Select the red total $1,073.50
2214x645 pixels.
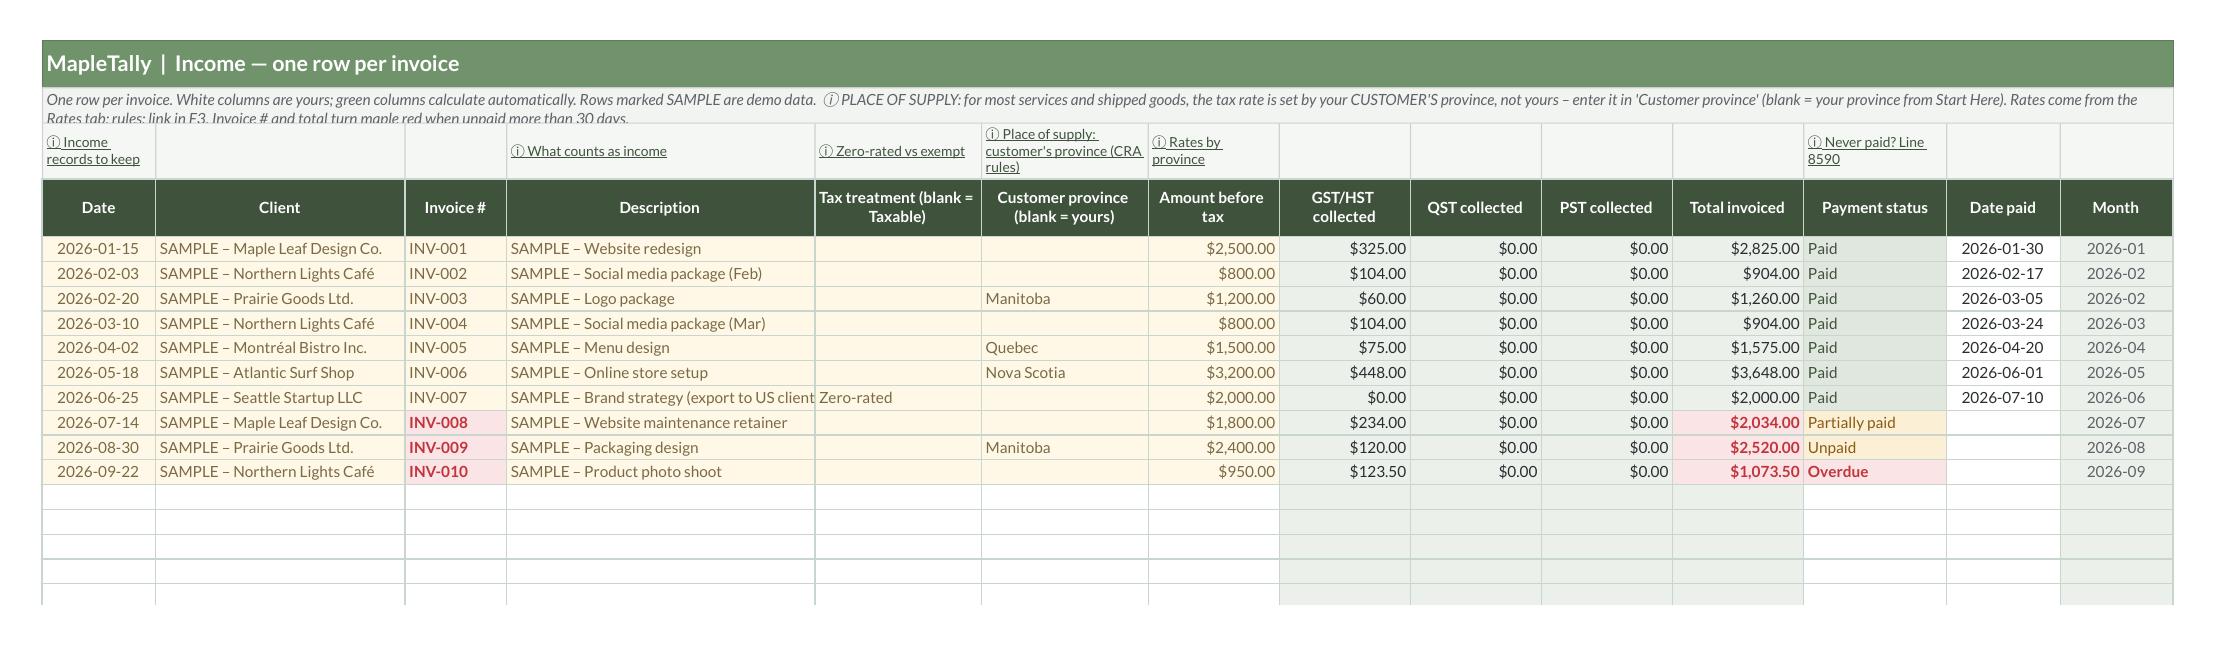[1737, 472]
